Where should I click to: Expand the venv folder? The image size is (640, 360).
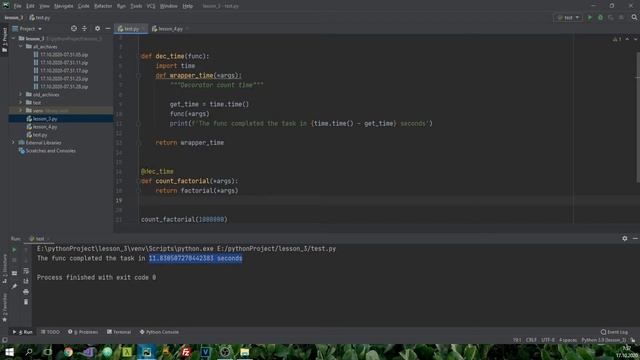pos(21,110)
